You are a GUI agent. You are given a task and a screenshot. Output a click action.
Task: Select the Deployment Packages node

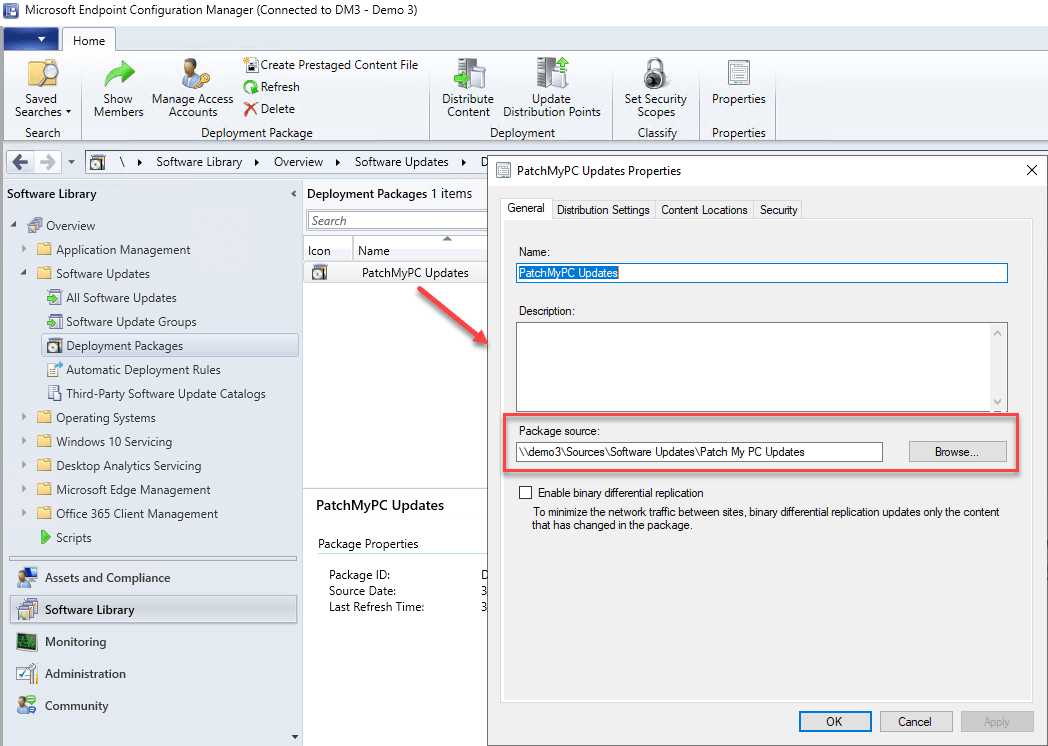pos(170,346)
